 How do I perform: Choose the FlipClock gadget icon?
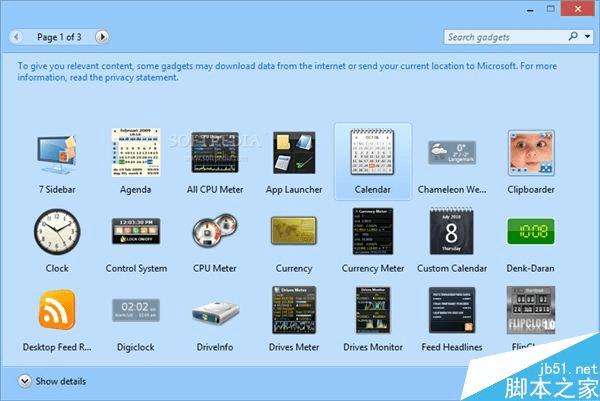coord(531,310)
